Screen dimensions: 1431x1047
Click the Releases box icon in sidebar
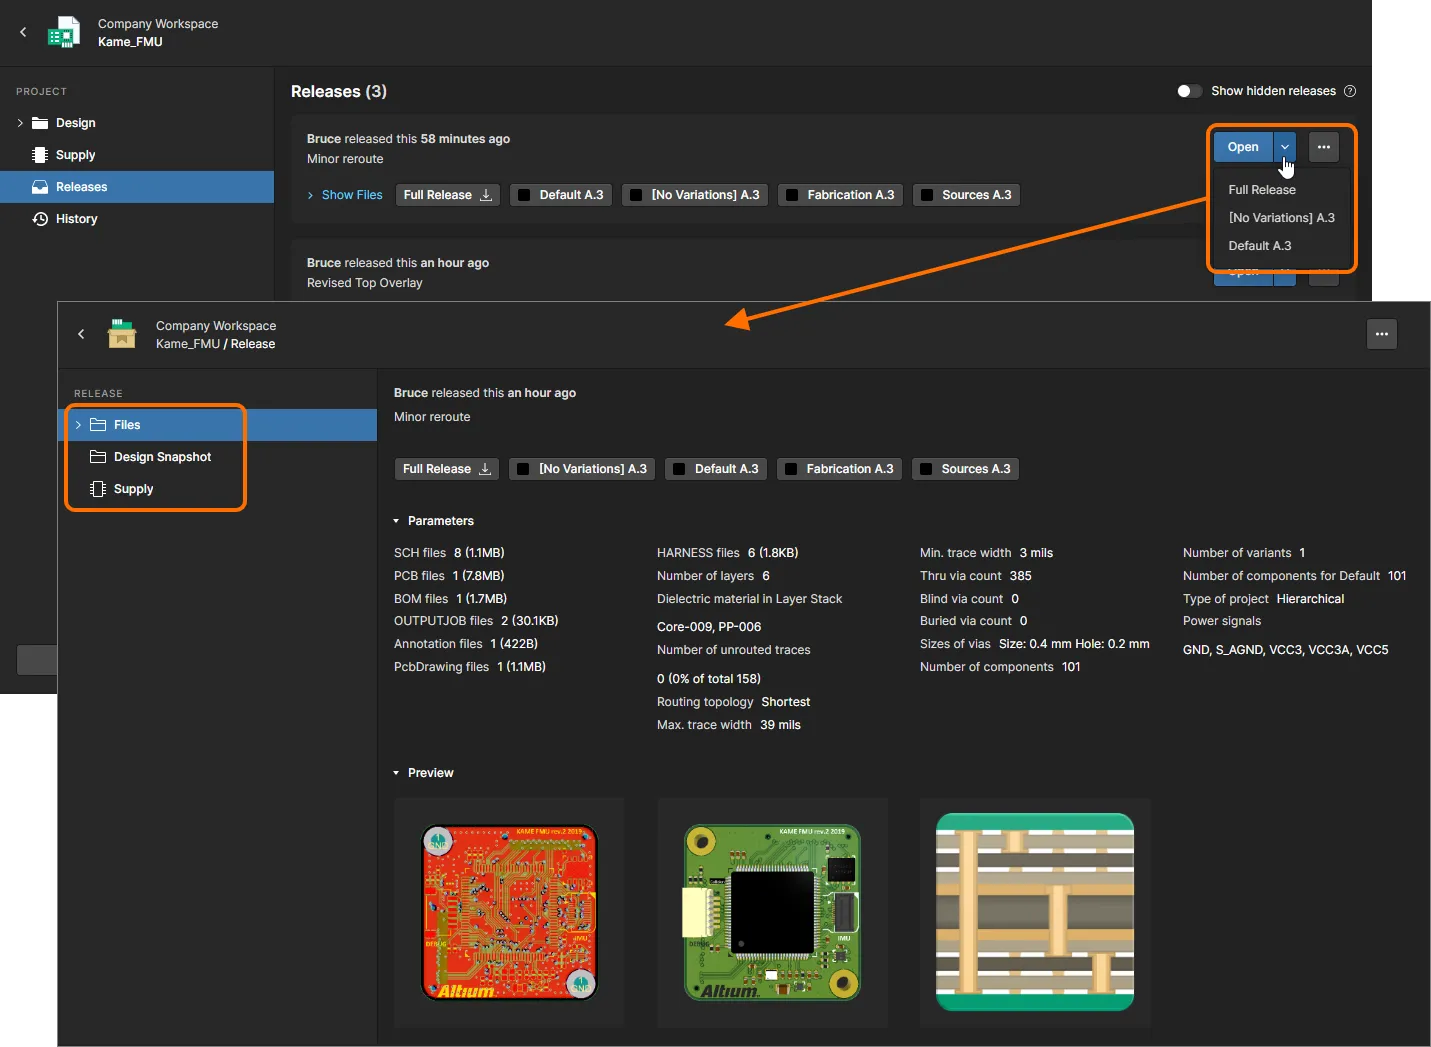pos(40,187)
